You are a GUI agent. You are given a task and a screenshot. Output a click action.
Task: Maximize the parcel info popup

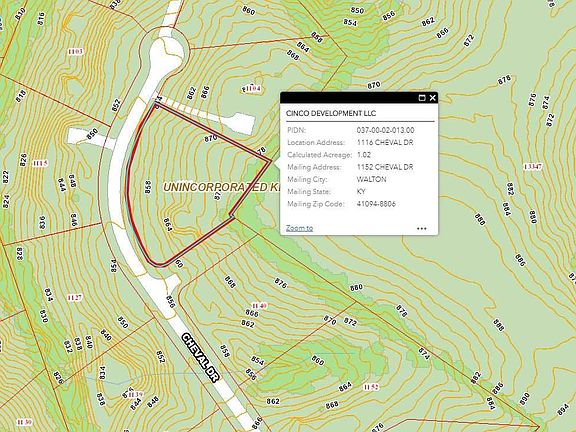tap(422, 98)
